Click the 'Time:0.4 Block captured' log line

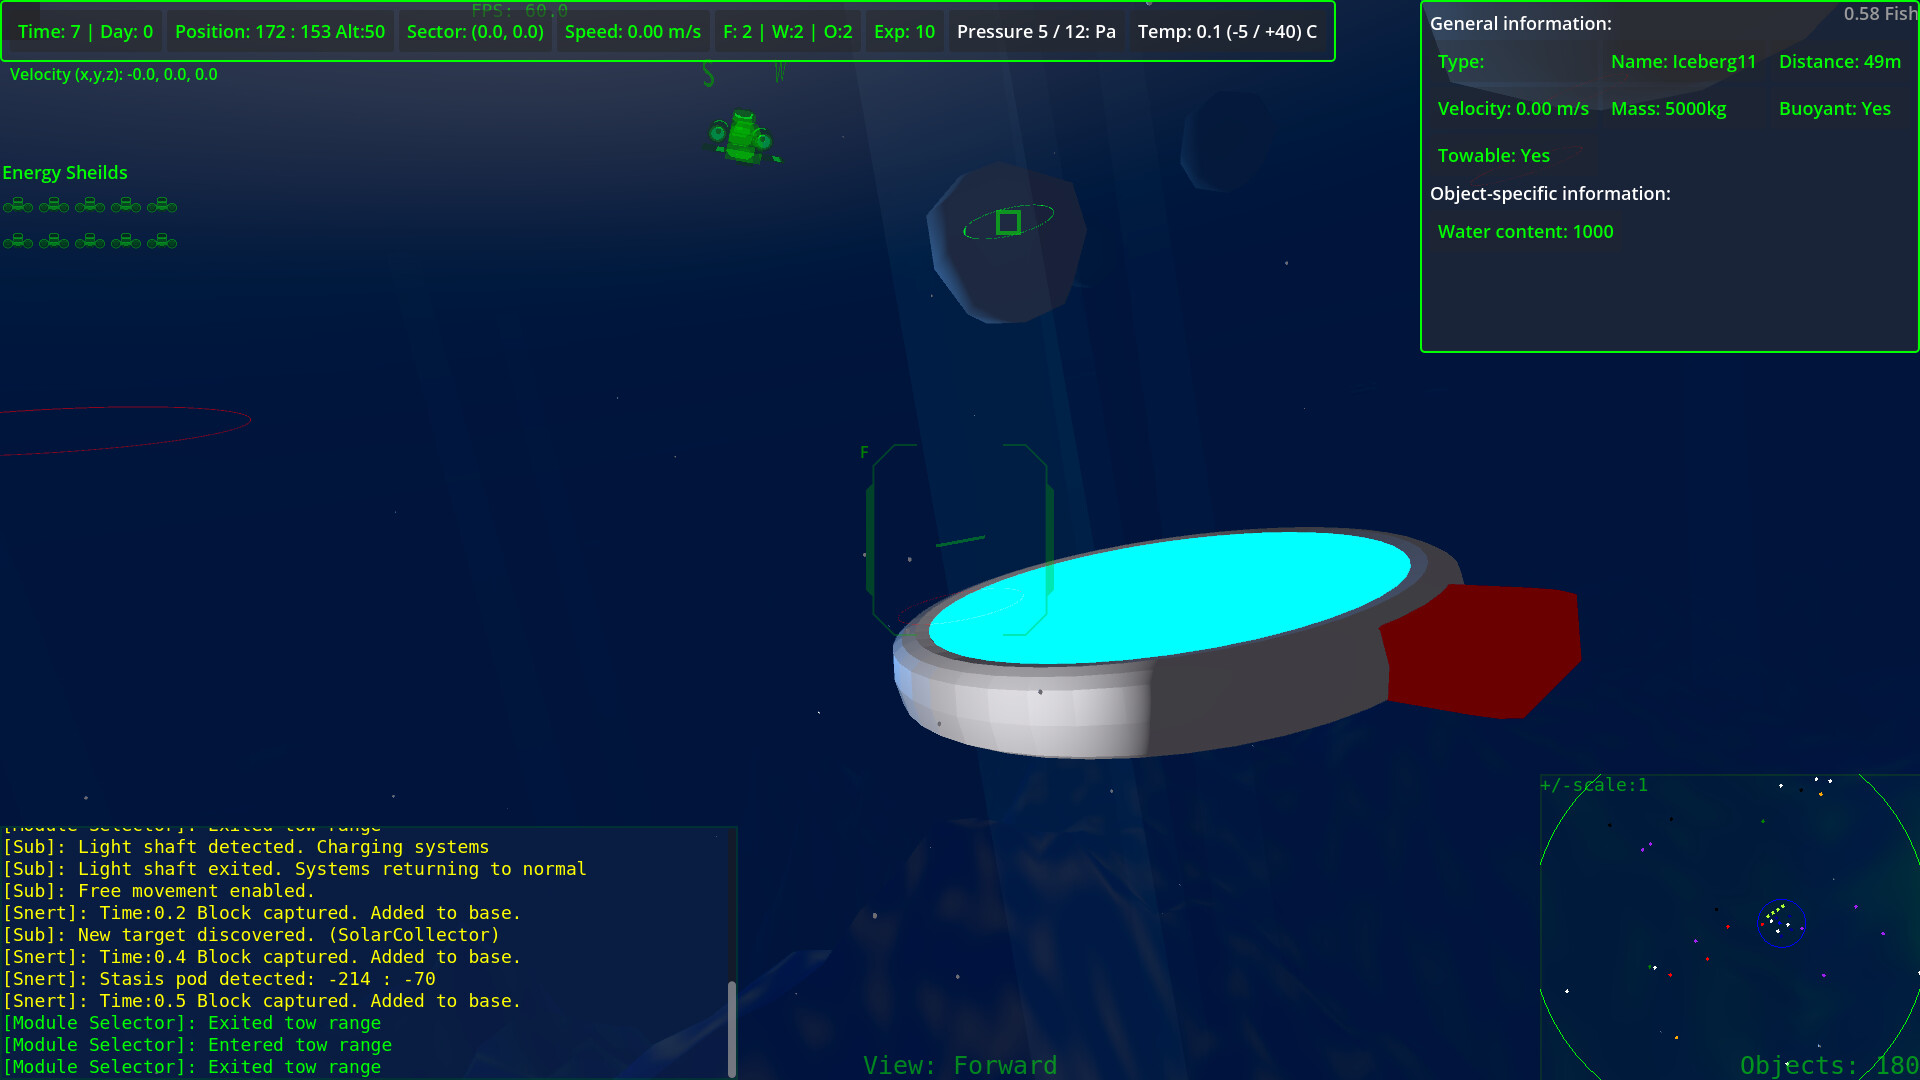[x=262, y=957]
